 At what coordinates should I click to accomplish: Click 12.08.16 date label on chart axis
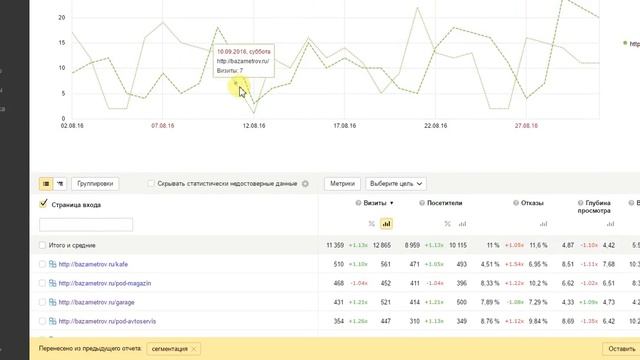254,126
